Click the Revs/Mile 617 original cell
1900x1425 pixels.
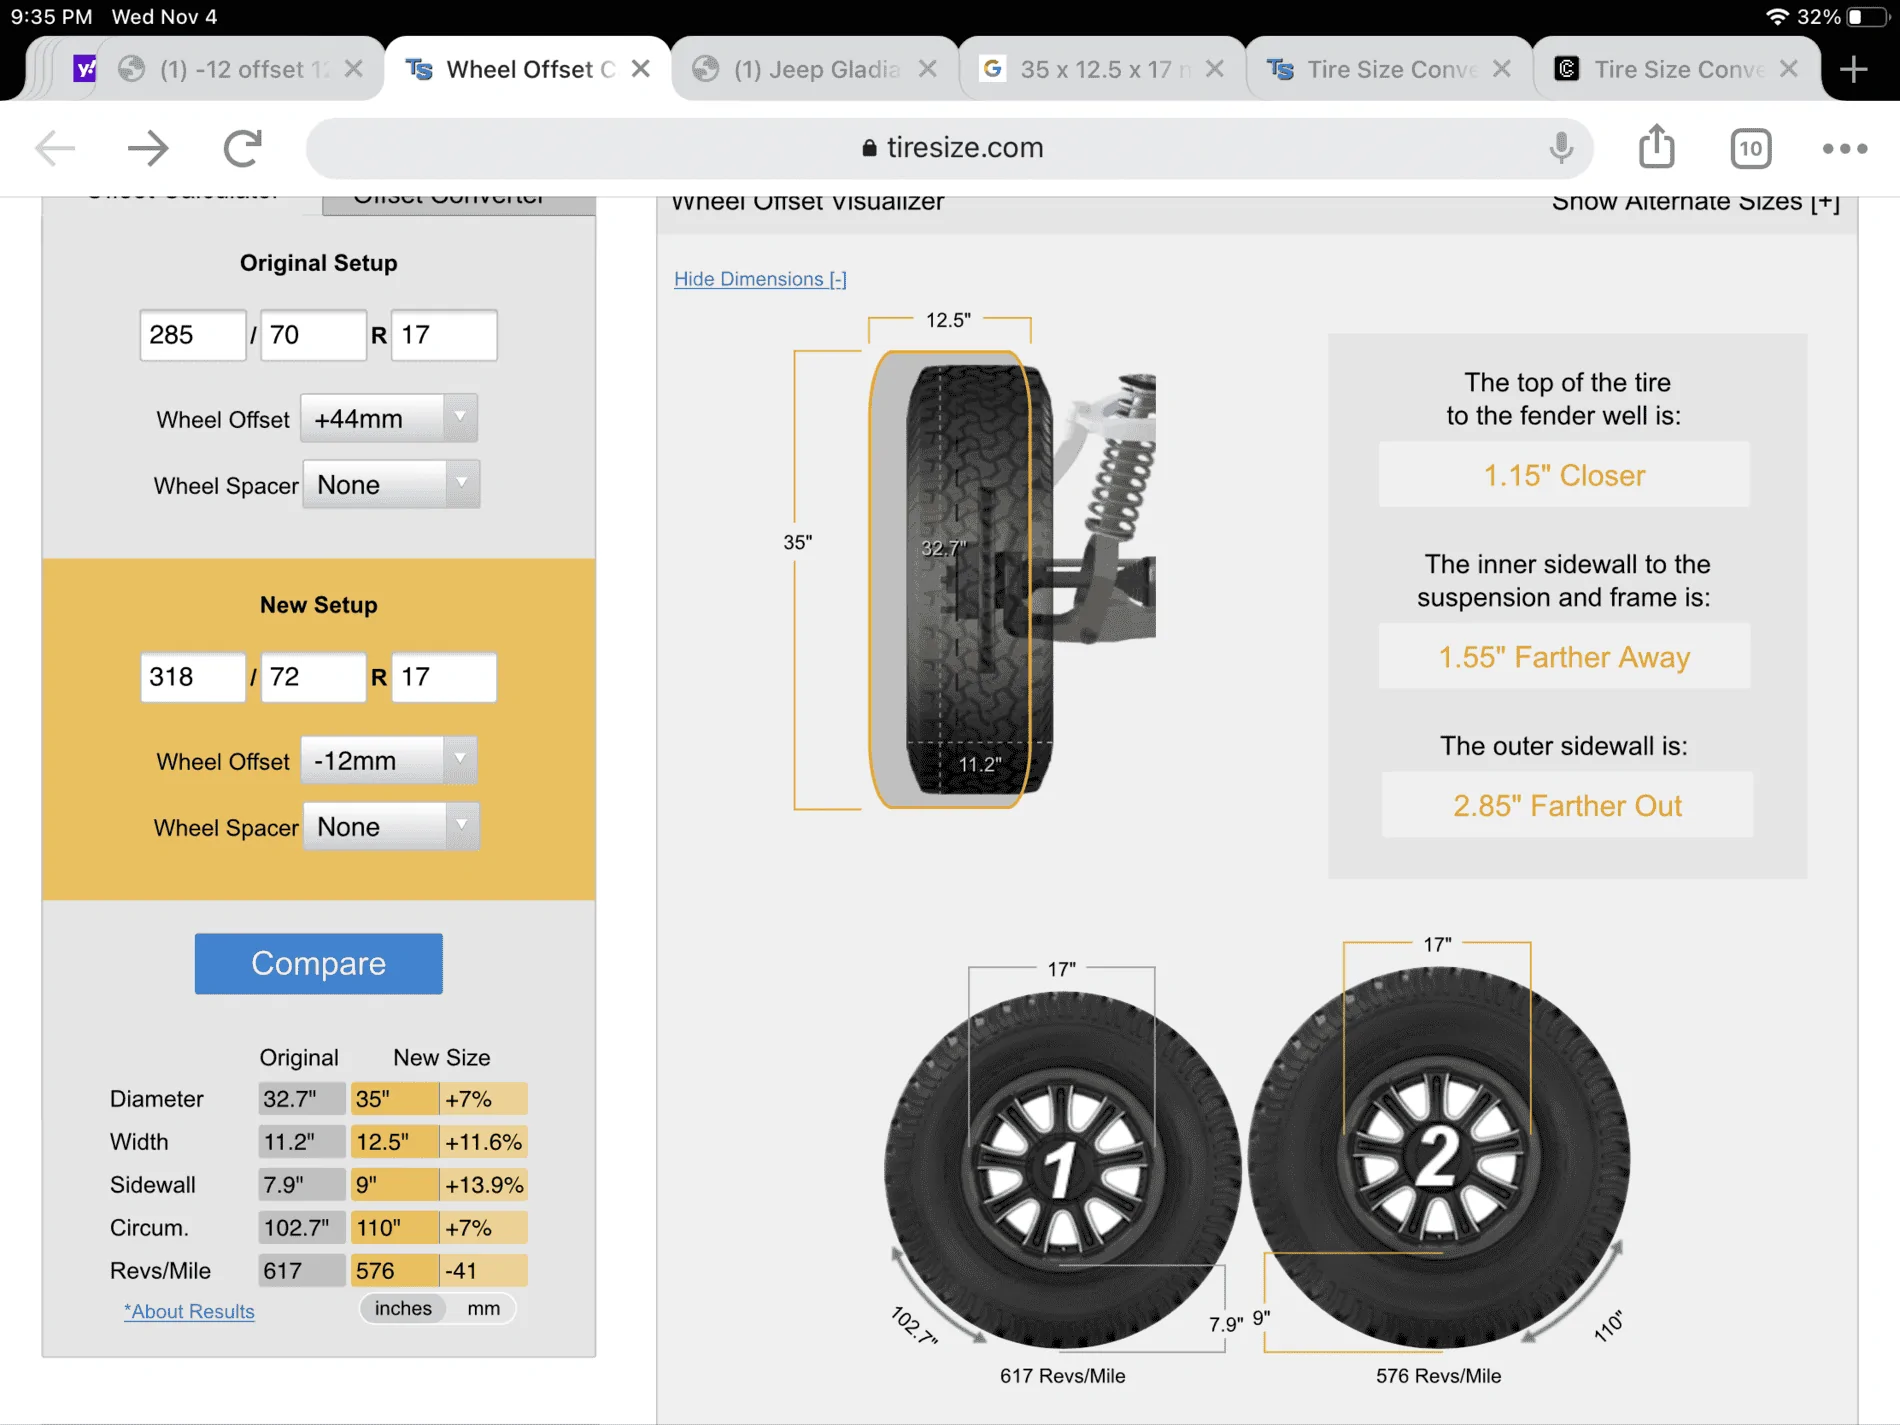[301, 1271]
